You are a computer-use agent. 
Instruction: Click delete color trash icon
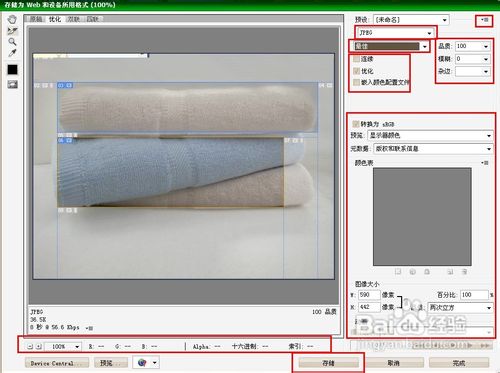[464, 272]
